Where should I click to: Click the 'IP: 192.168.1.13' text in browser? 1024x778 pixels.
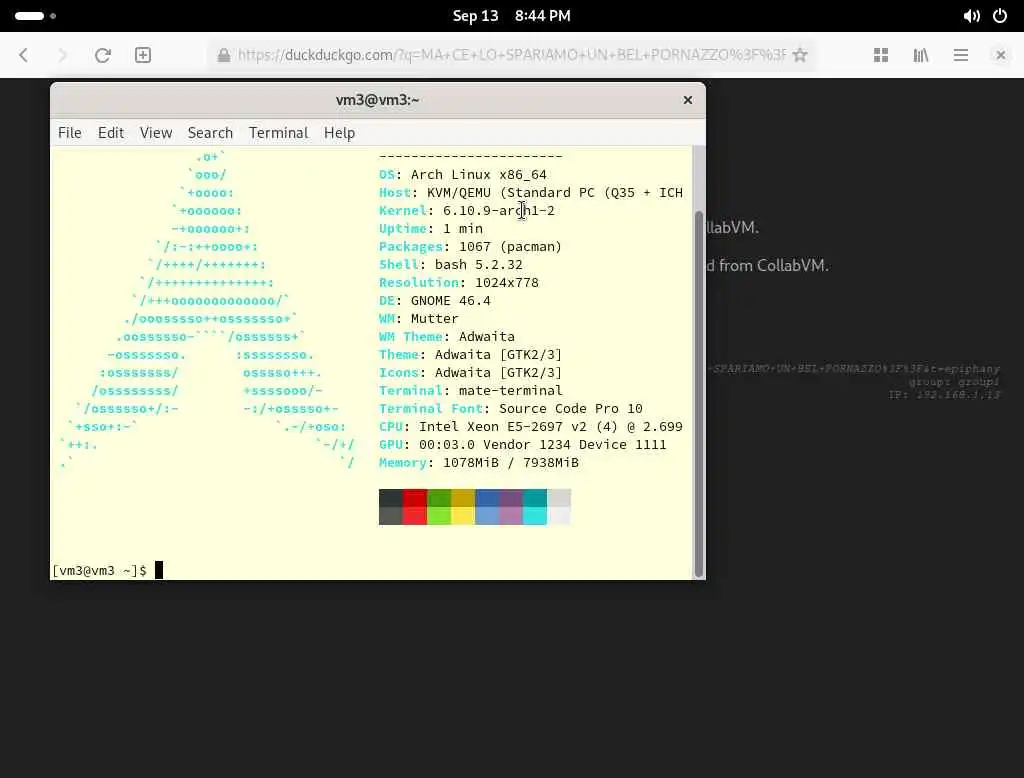(944, 395)
